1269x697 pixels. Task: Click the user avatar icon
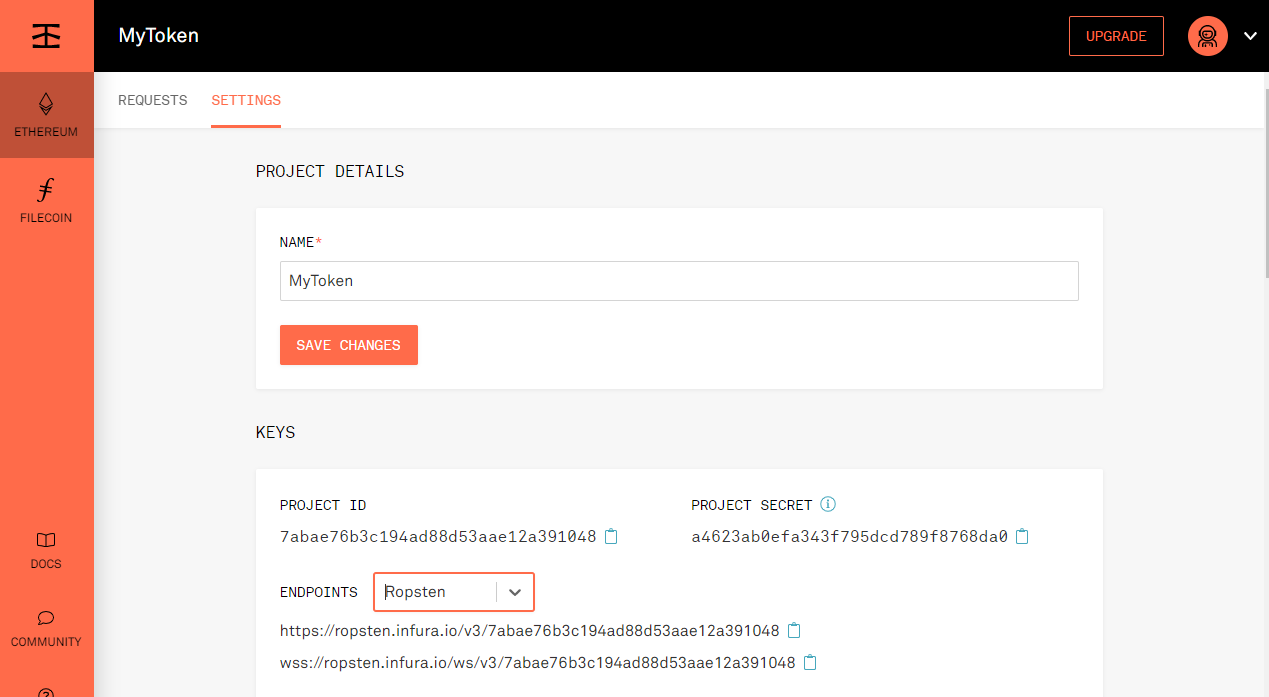1208,36
